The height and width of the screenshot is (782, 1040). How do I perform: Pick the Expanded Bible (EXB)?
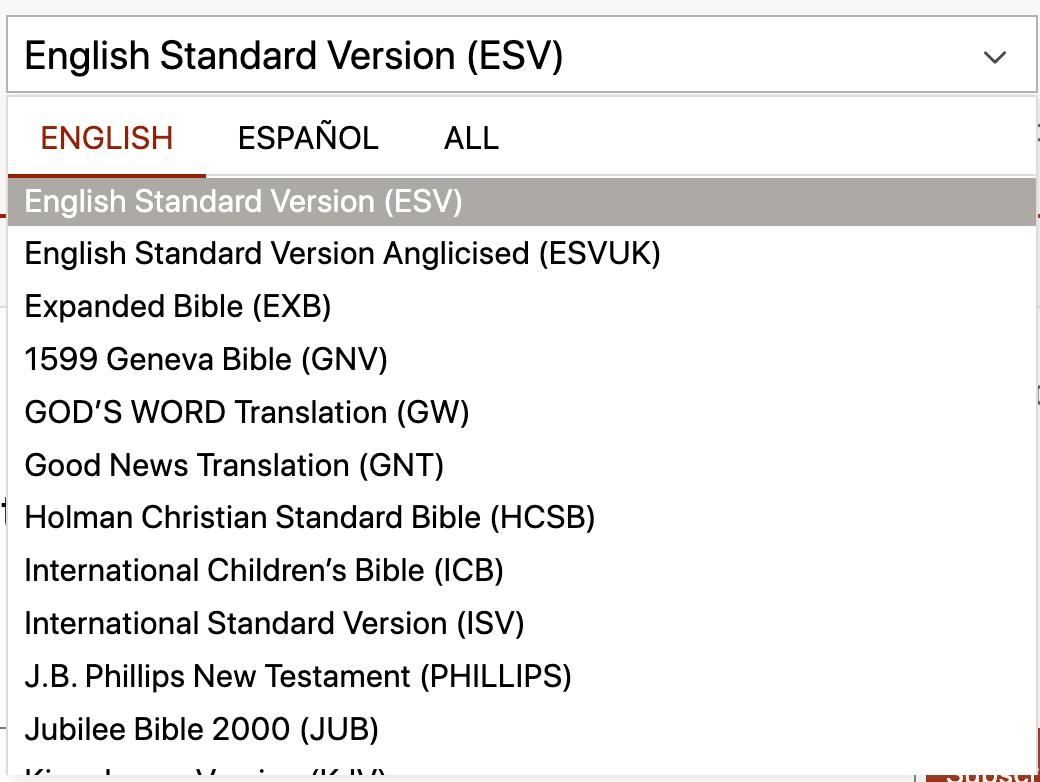pyautogui.click(x=177, y=306)
